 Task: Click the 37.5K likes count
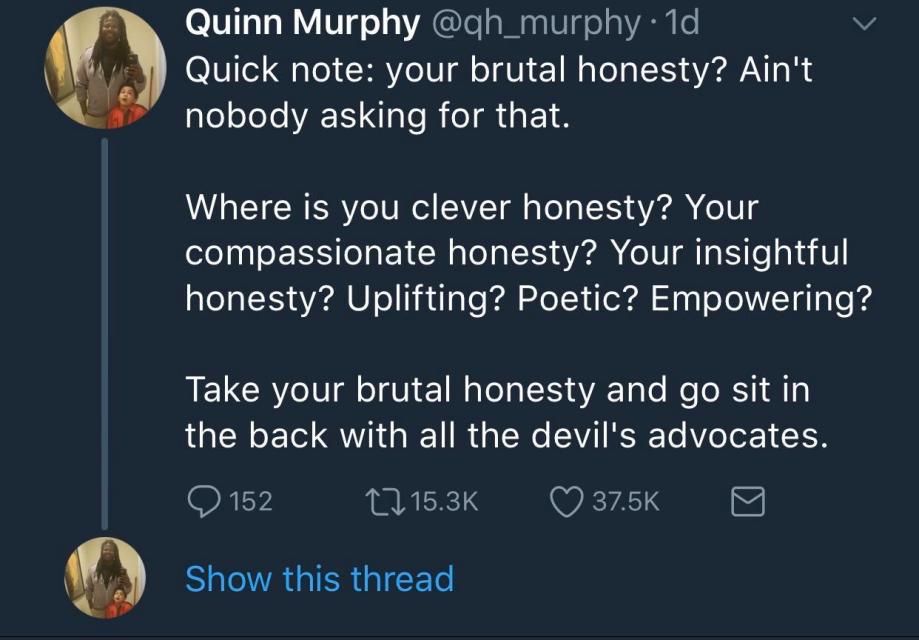coord(625,501)
